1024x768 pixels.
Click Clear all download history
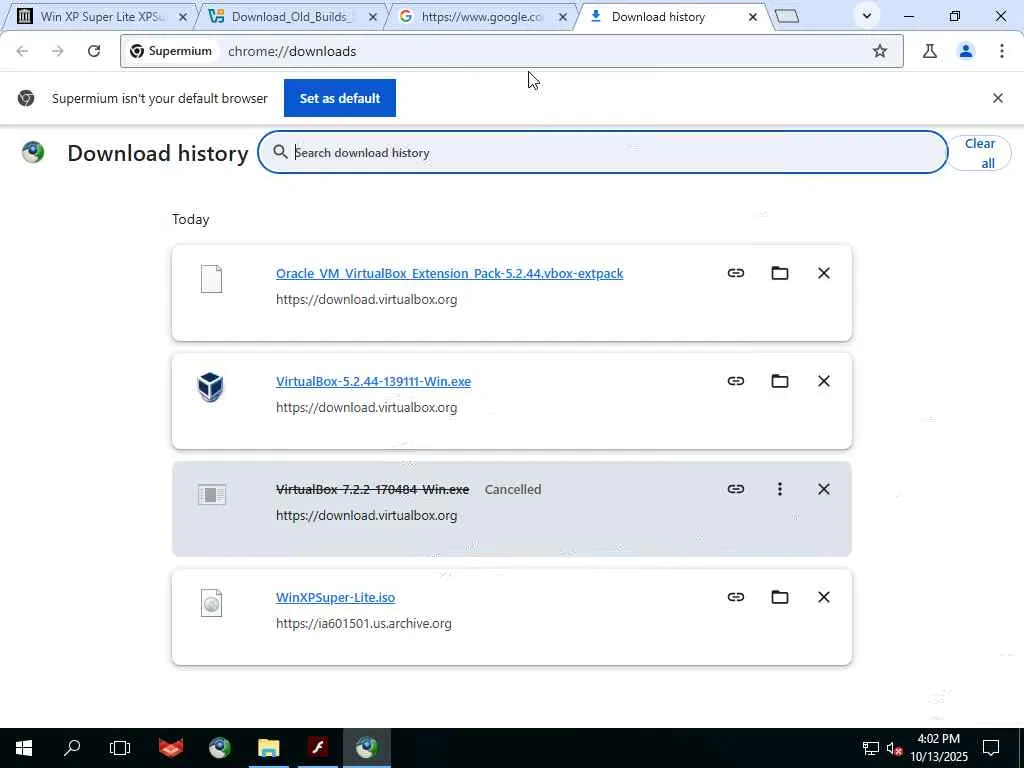click(x=979, y=153)
